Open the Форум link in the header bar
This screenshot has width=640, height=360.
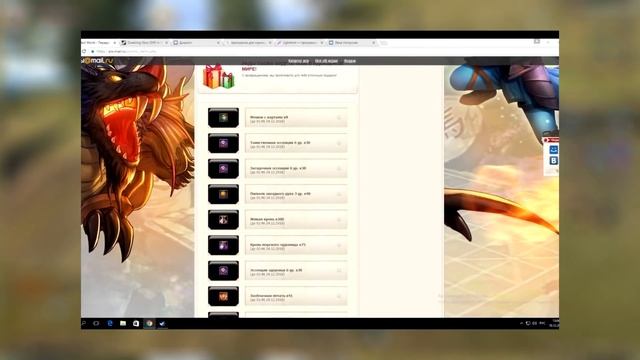[x=350, y=61]
